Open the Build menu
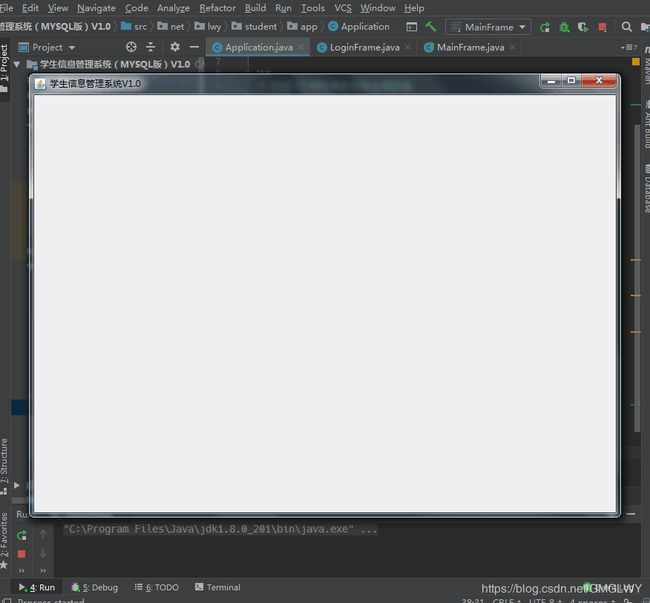The height and width of the screenshot is (603, 650). [x=255, y=8]
